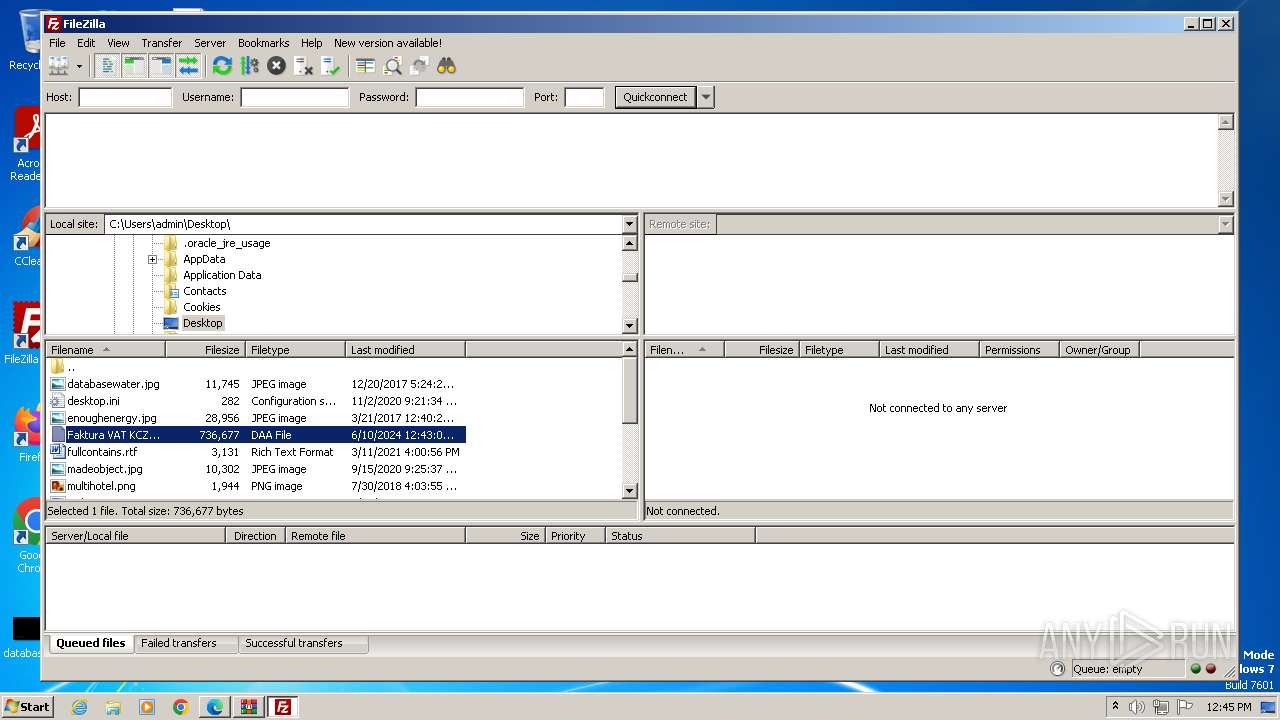Expand the AppData folder tree node
This screenshot has width=1280, height=720.
152,259
